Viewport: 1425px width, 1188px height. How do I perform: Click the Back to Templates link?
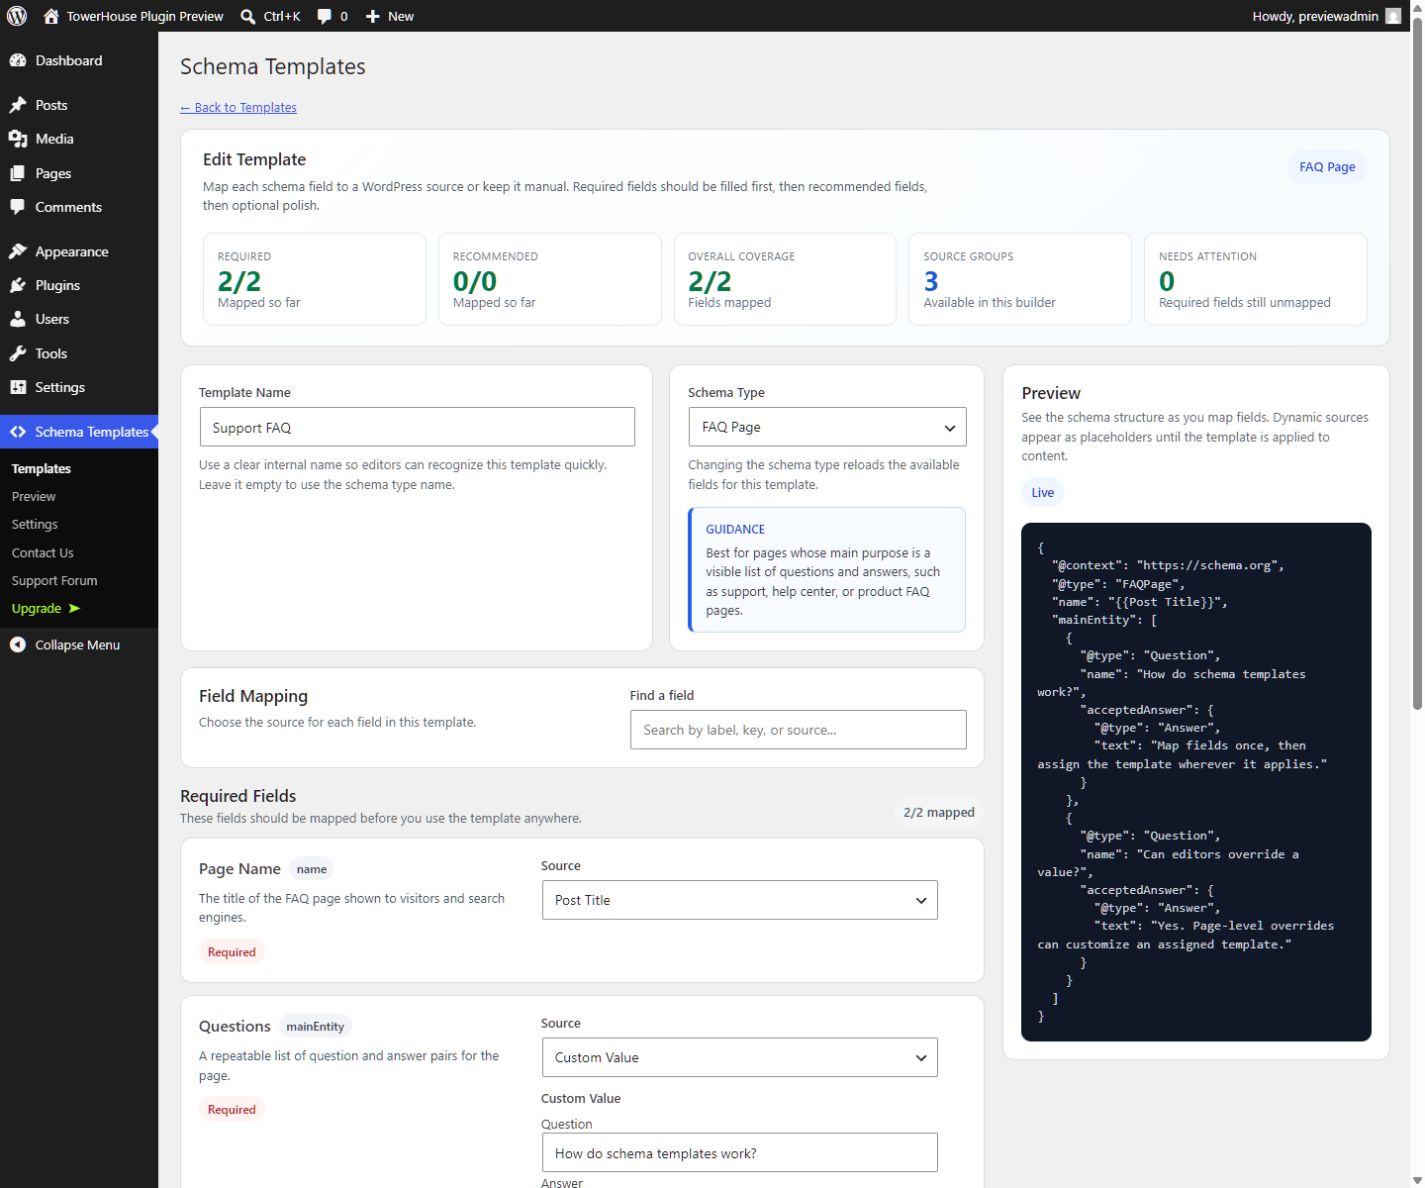[238, 107]
